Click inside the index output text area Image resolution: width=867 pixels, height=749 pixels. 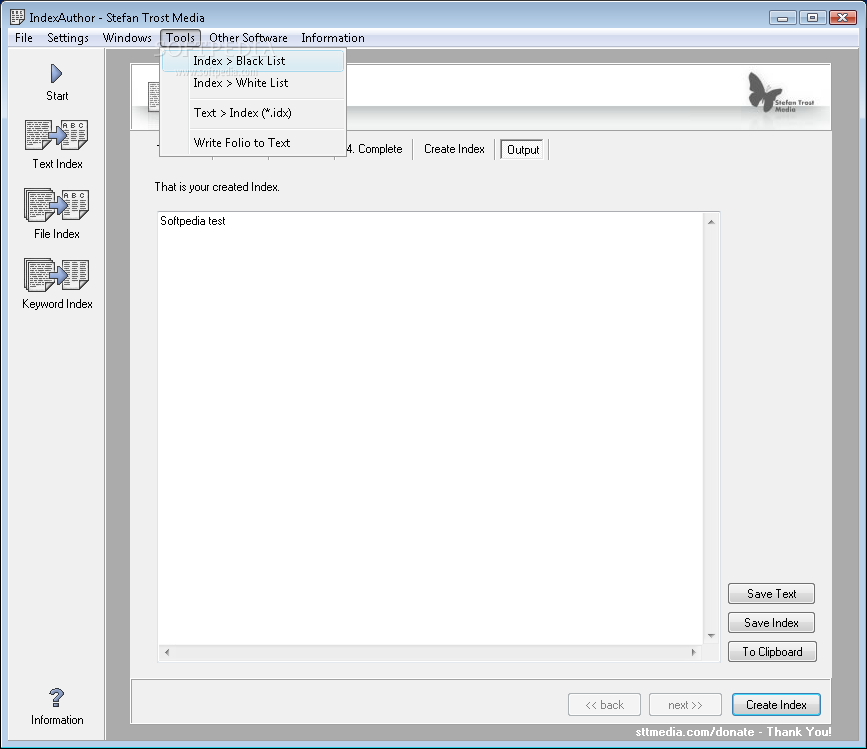click(x=430, y=428)
